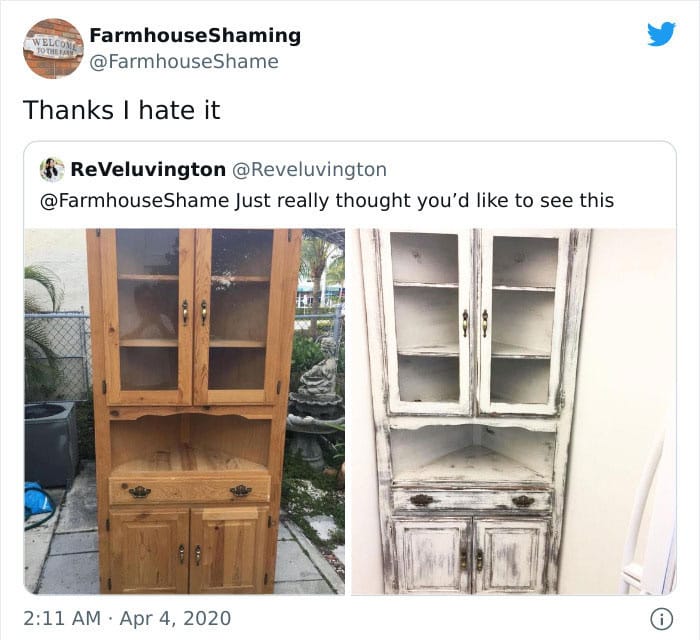Open the white distressed cabinet after photo

pos(513,411)
